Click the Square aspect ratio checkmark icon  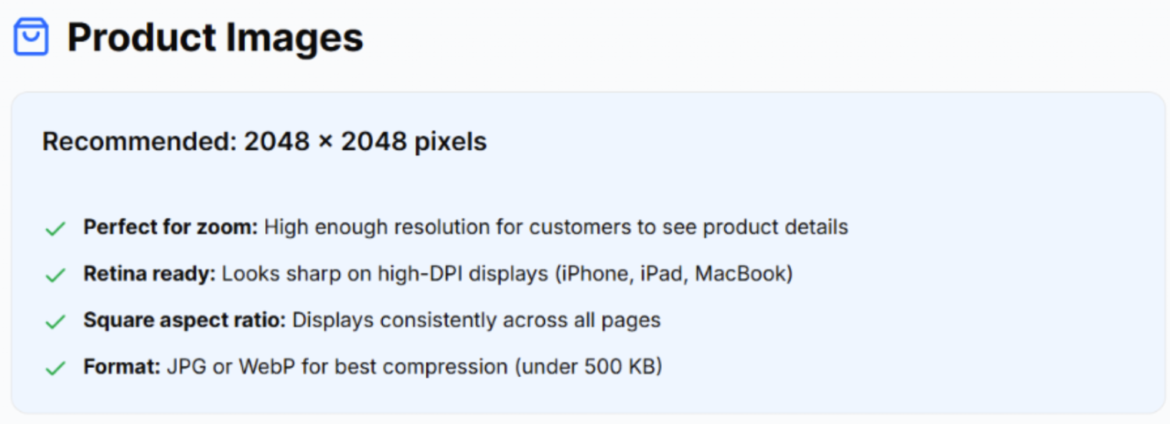[x=55, y=322]
